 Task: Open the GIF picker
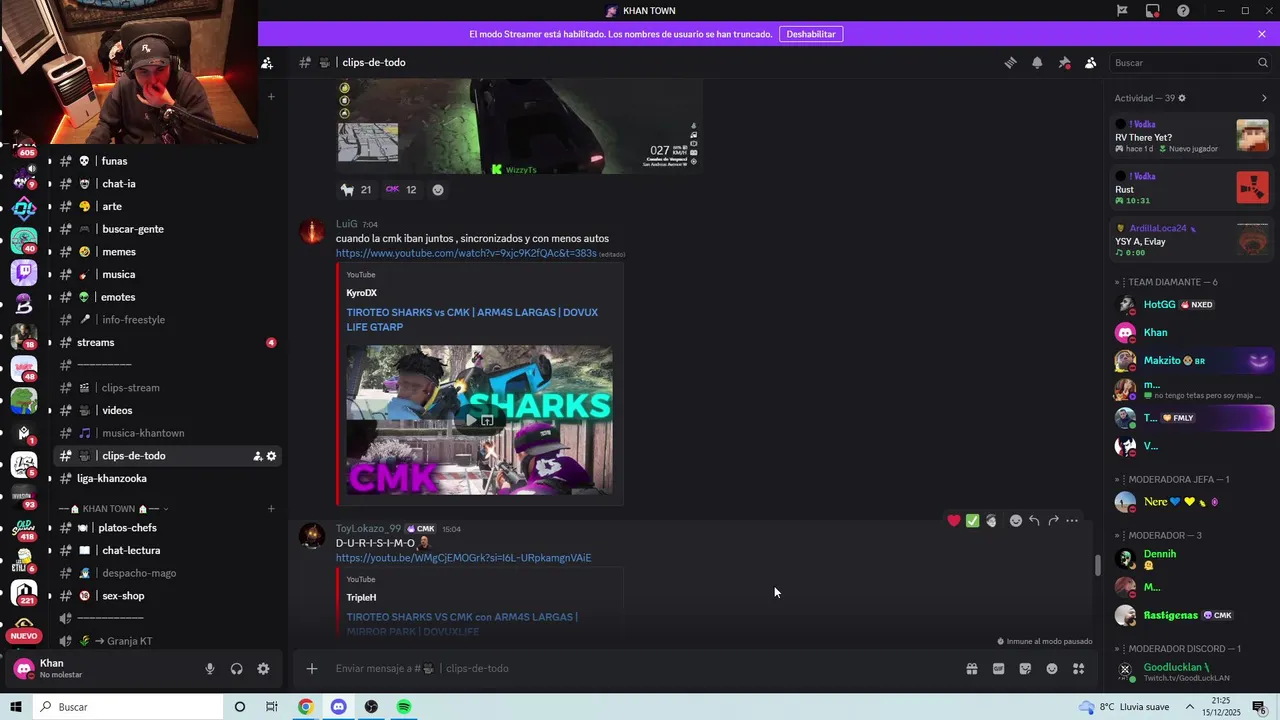pos(998,669)
